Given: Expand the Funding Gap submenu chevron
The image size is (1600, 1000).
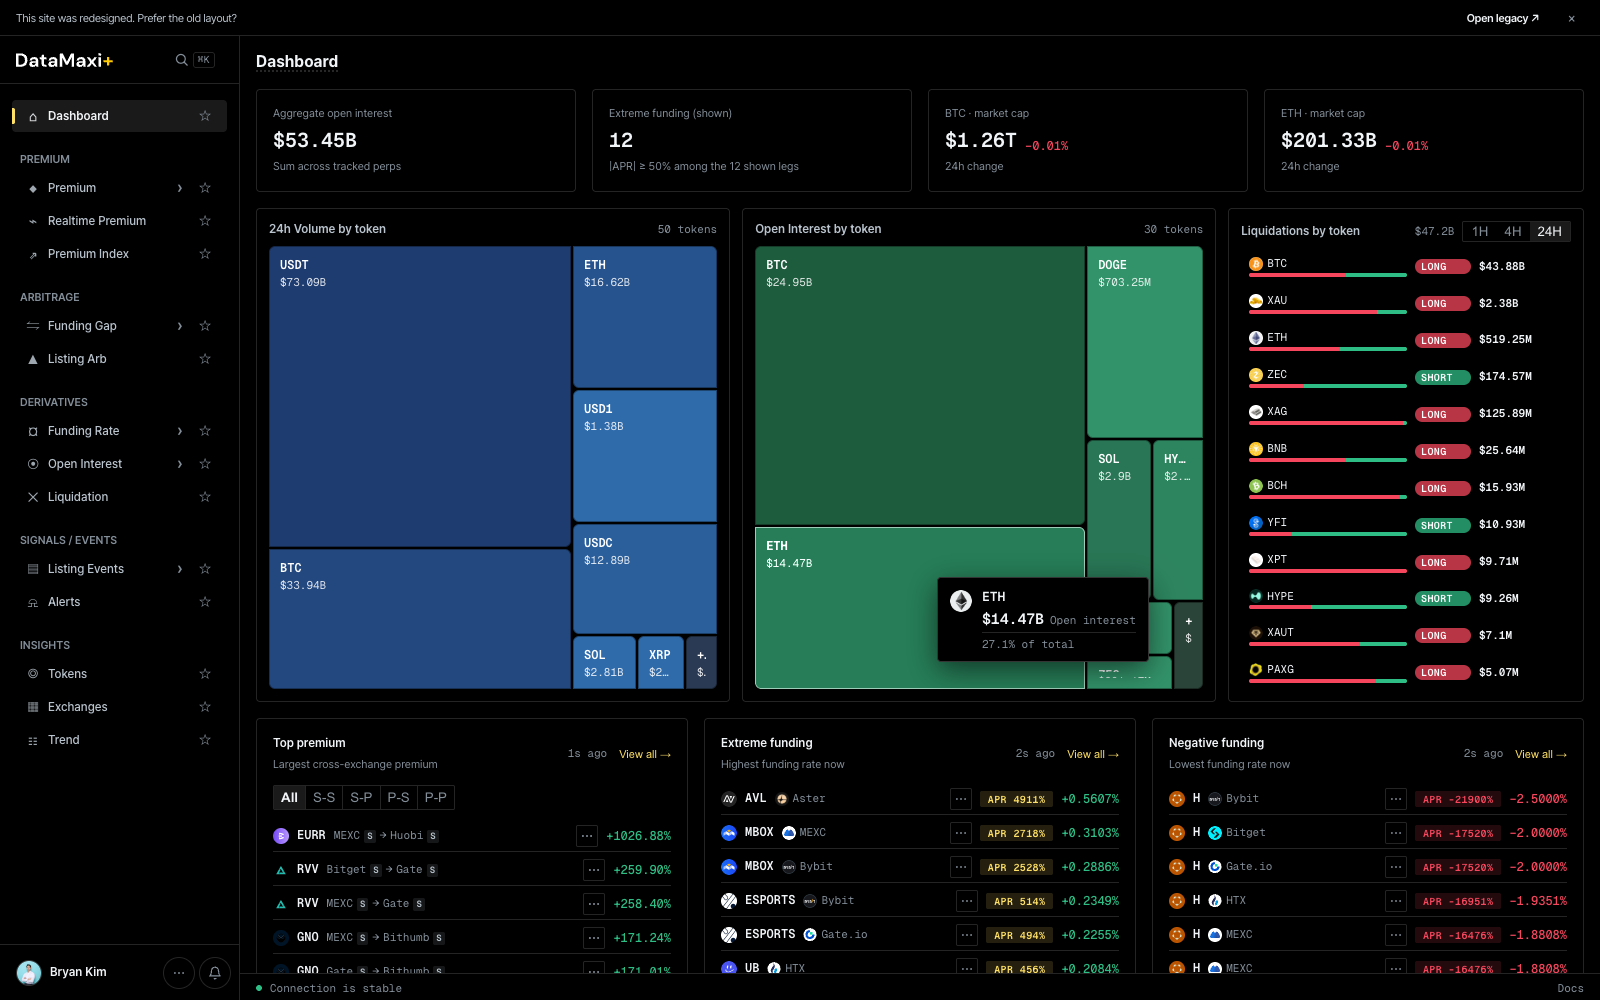Looking at the screenshot, I should coord(180,326).
